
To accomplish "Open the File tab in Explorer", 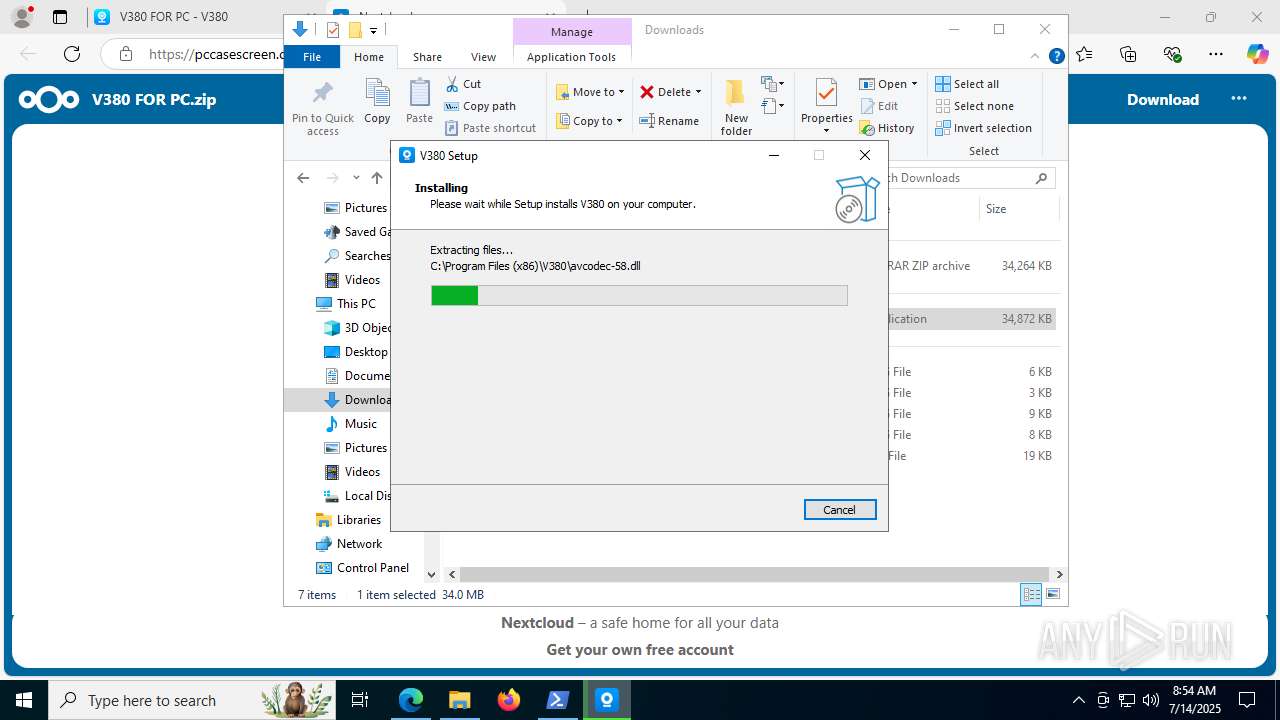I will pos(312,57).
